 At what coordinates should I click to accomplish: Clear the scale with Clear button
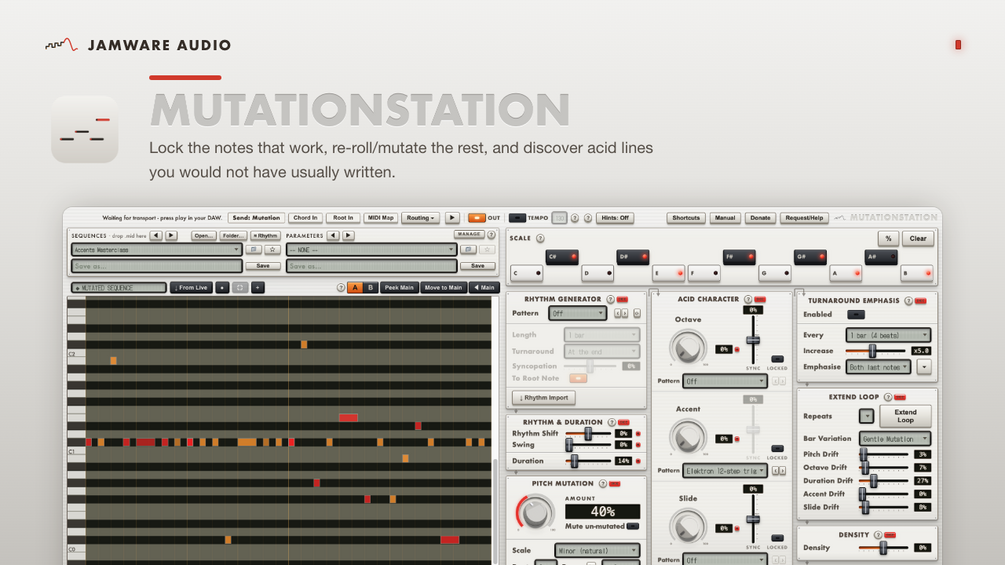click(x=918, y=238)
